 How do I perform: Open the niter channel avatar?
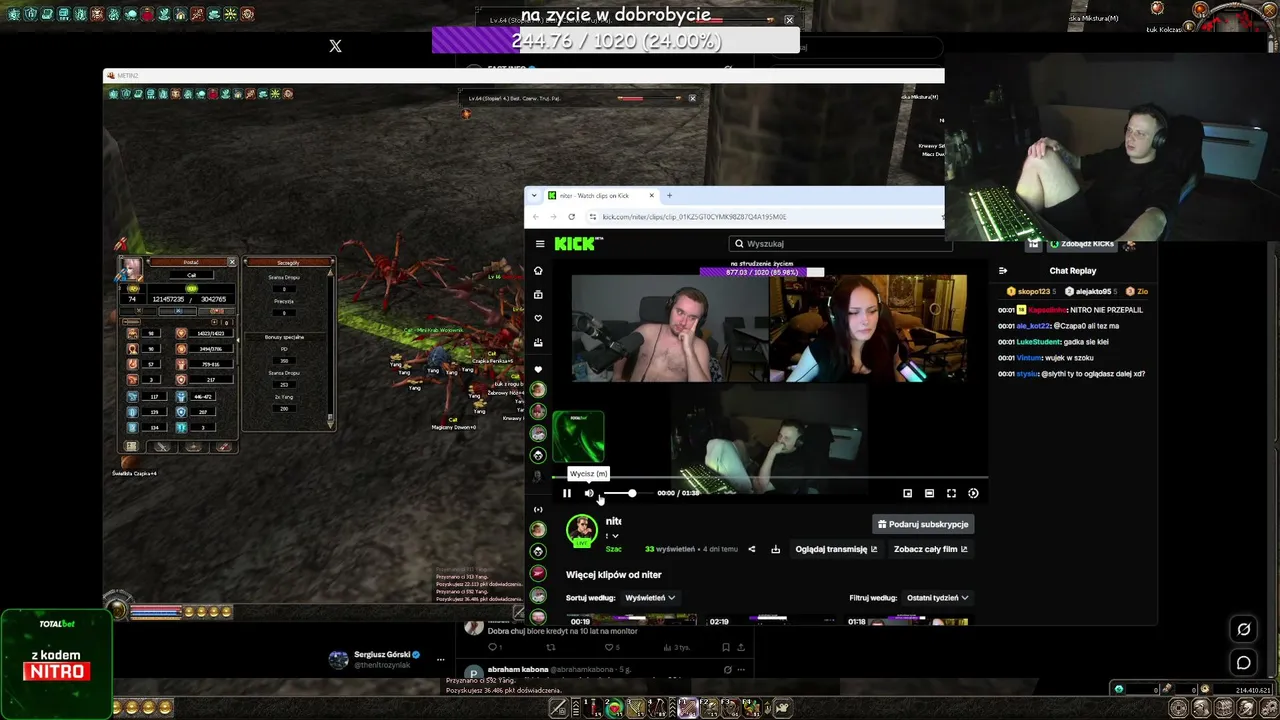(x=581, y=530)
